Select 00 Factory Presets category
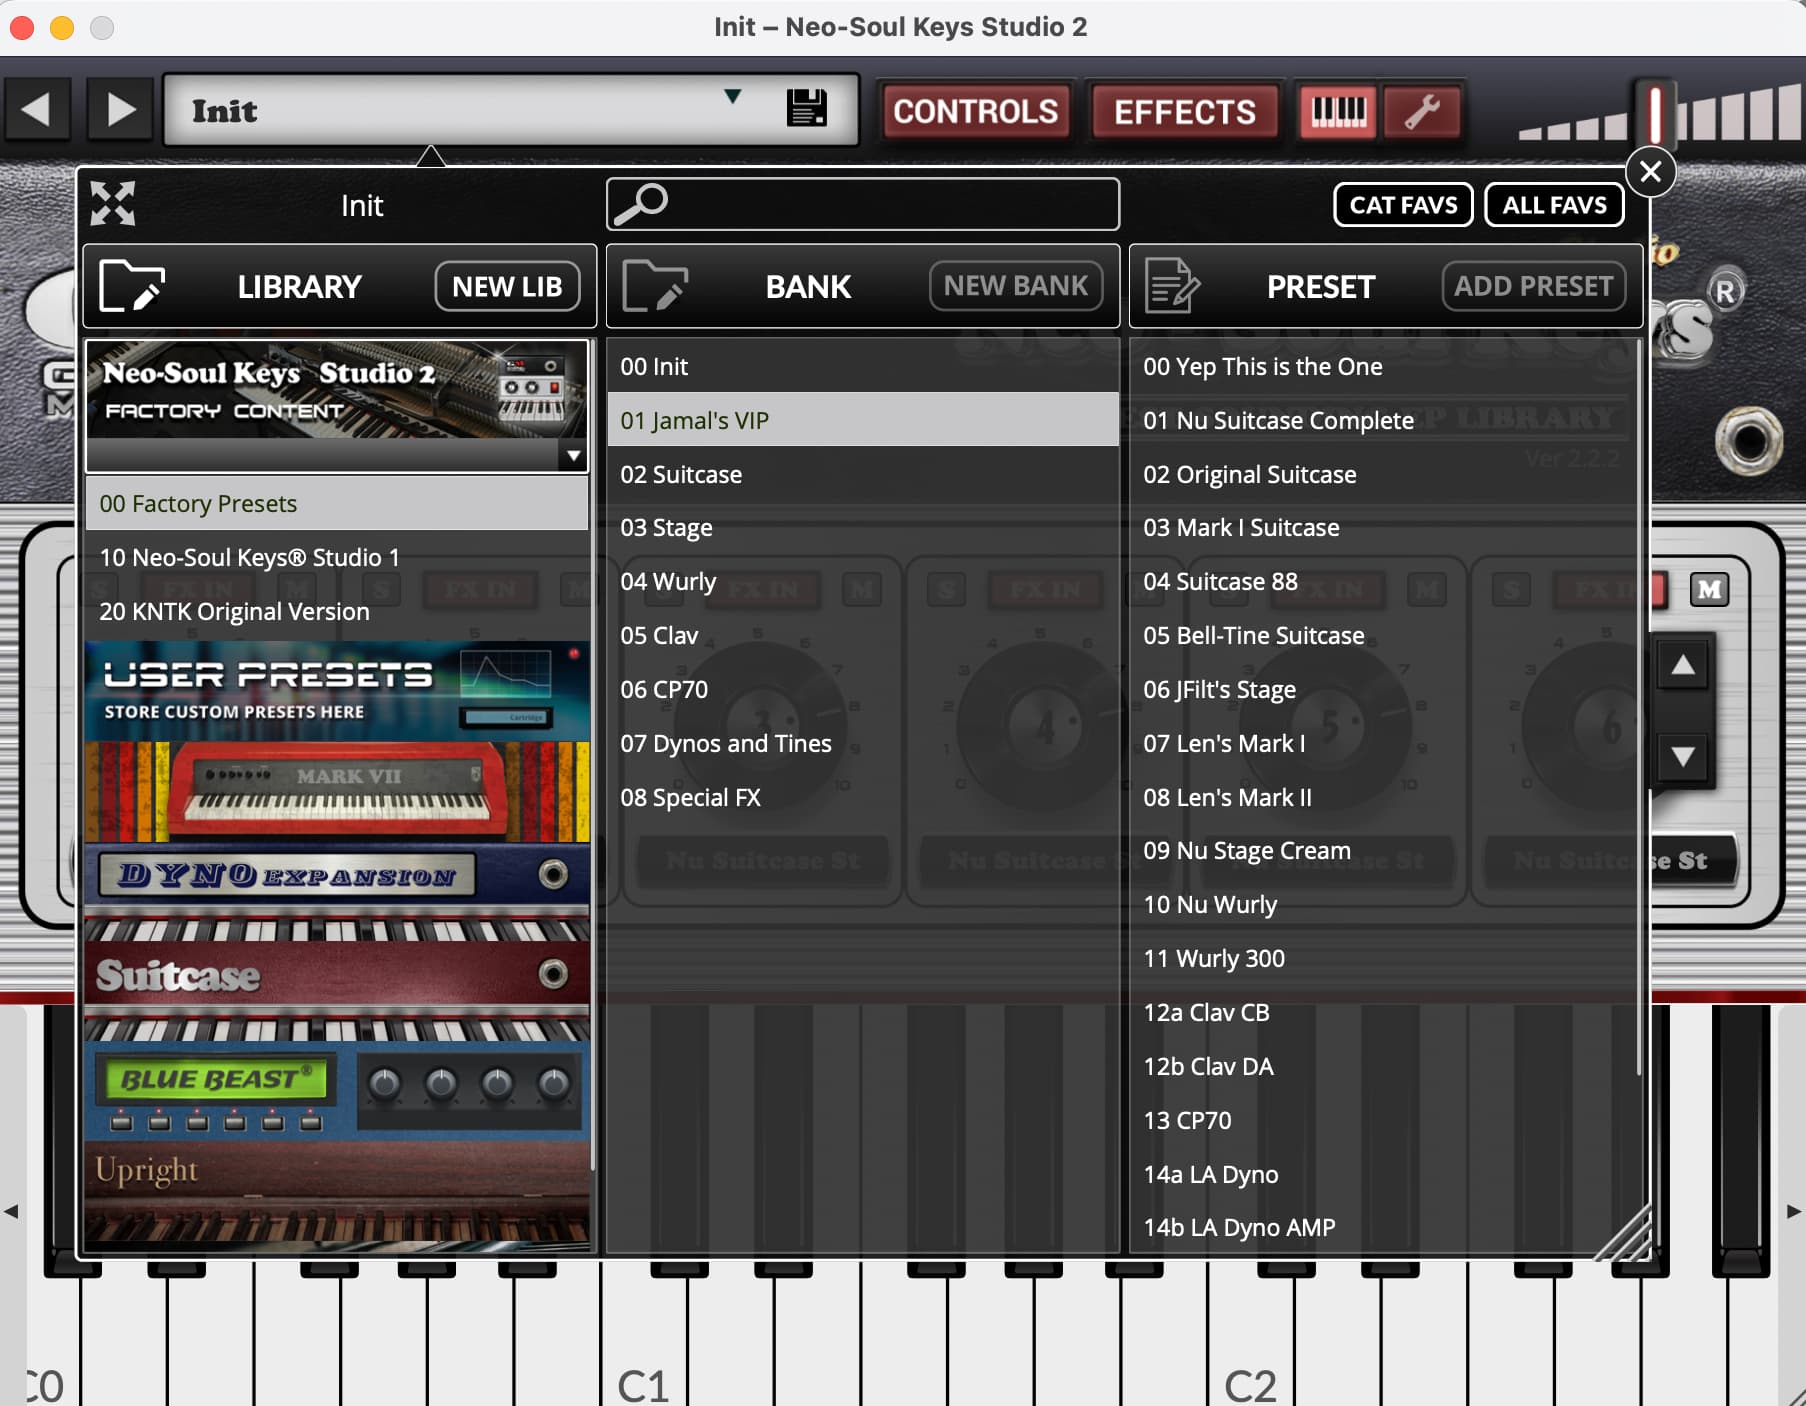This screenshot has height=1406, width=1806. [x=337, y=503]
